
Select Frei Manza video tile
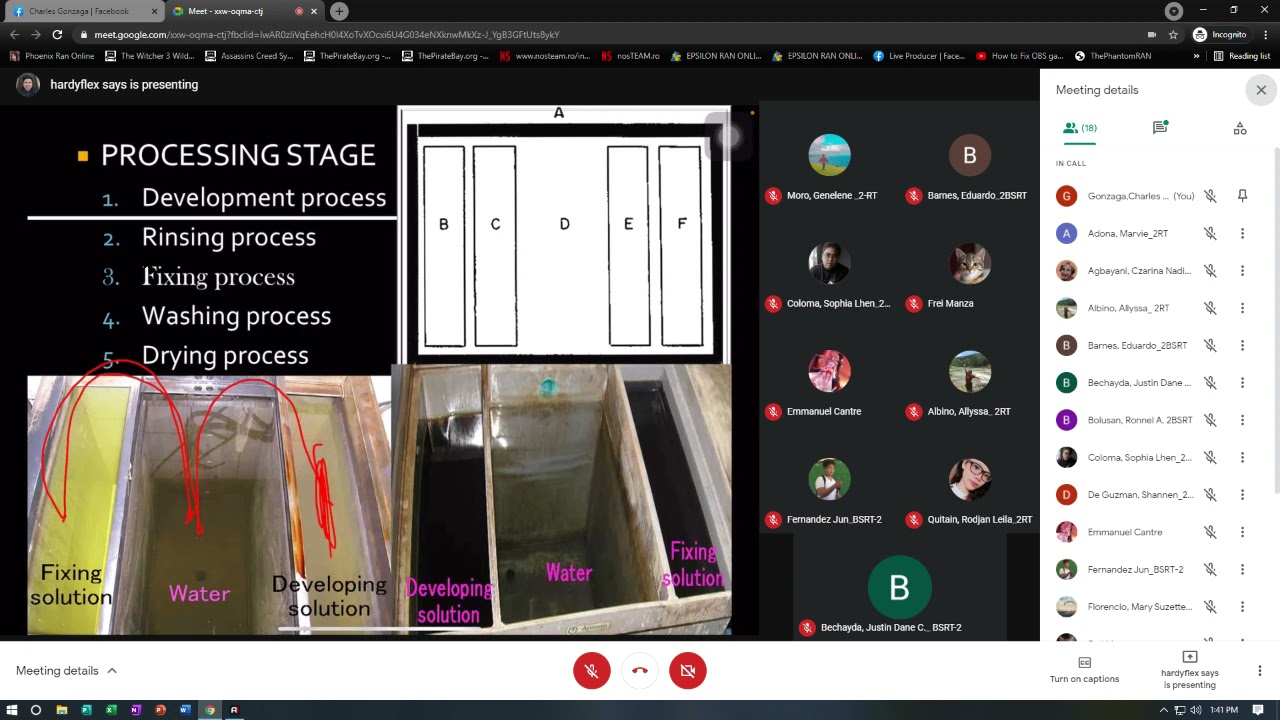click(x=969, y=263)
